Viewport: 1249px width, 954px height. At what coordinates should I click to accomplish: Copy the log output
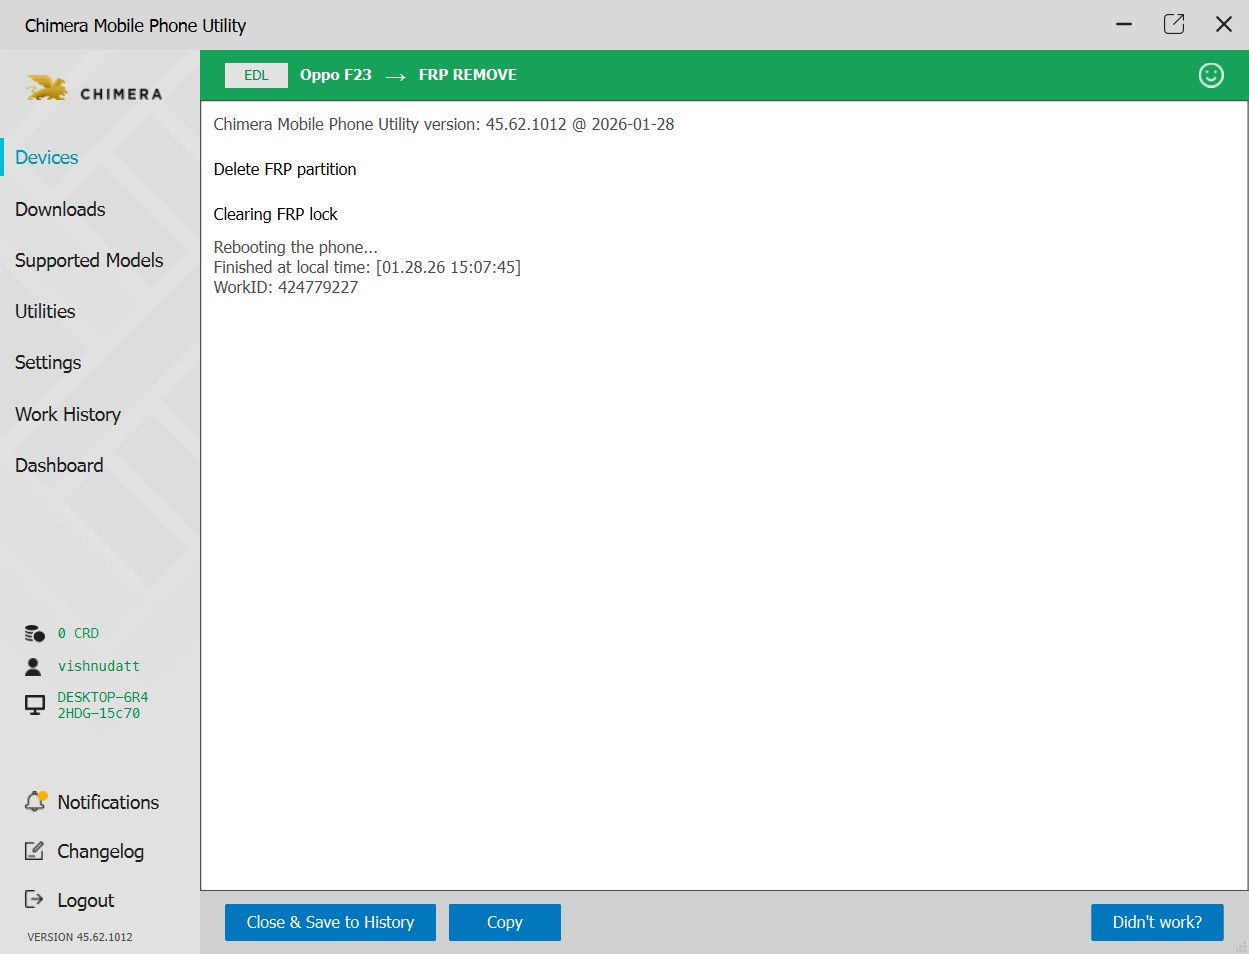coord(505,922)
